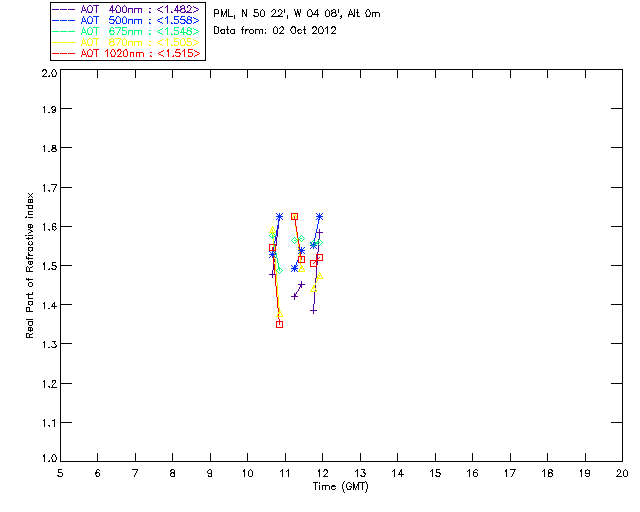Click the time axis tick label 6
Viewport: 640px width, 512px height.
pos(97,473)
